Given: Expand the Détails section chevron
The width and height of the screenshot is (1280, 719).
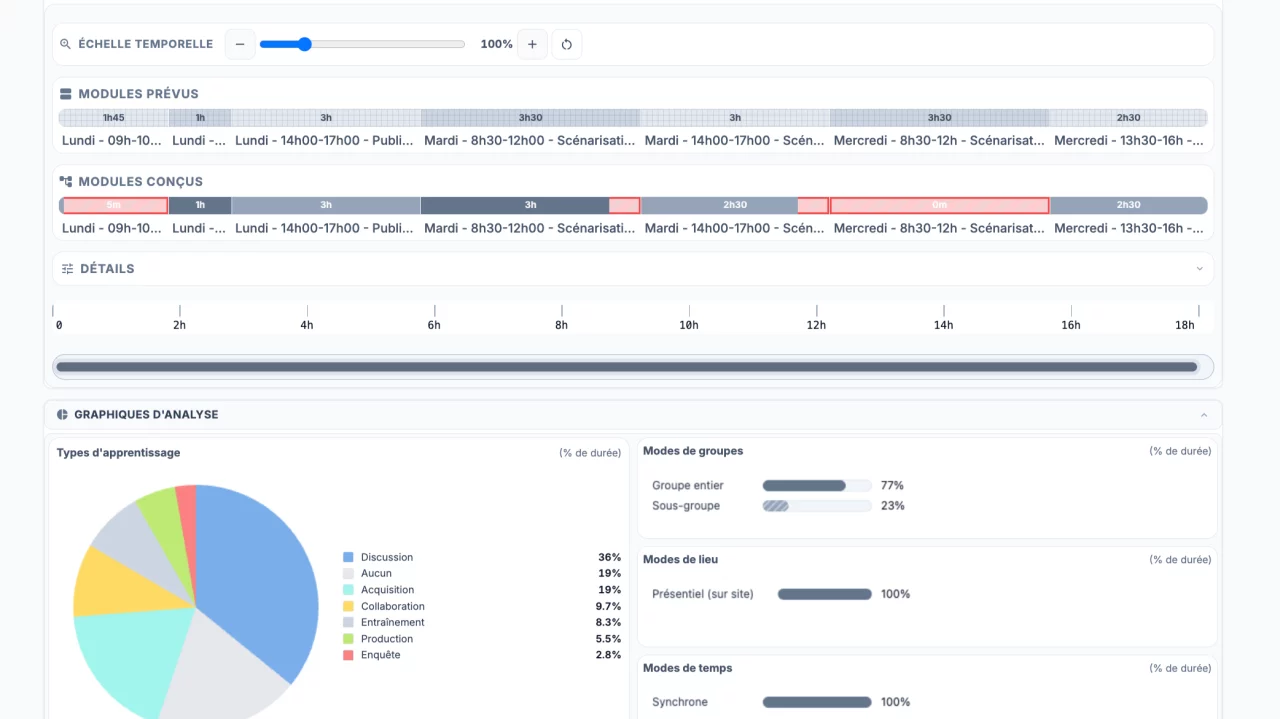Looking at the screenshot, I should point(1199,269).
